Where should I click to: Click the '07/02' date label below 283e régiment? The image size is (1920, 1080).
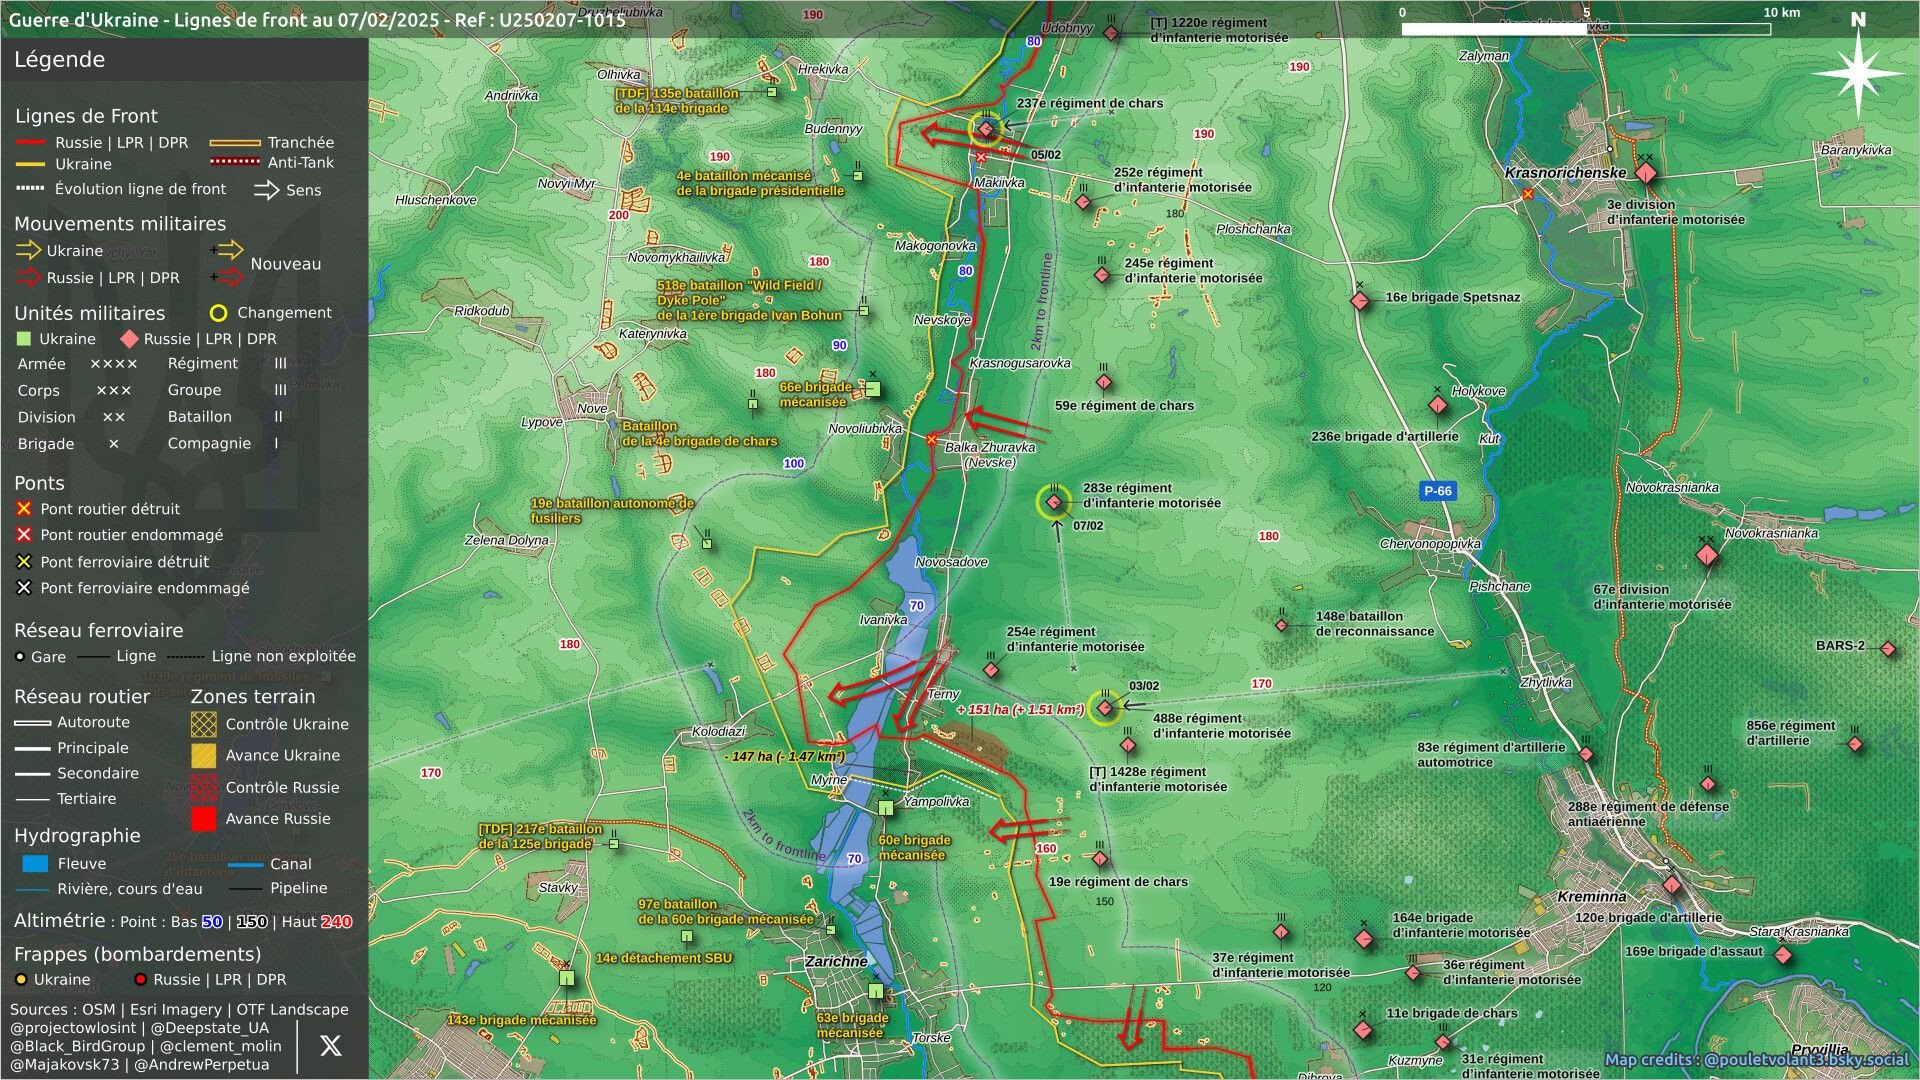pyautogui.click(x=1088, y=526)
